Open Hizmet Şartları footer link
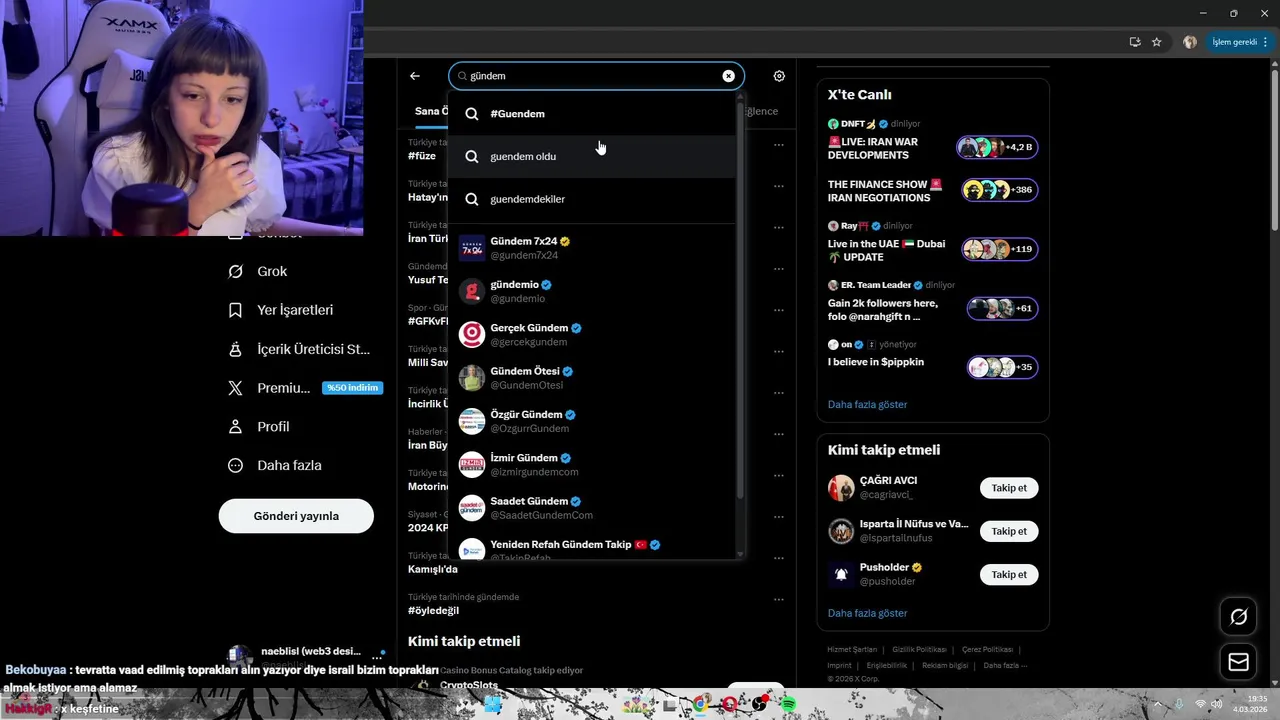This screenshot has width=1280, height=720. point(852,650)
